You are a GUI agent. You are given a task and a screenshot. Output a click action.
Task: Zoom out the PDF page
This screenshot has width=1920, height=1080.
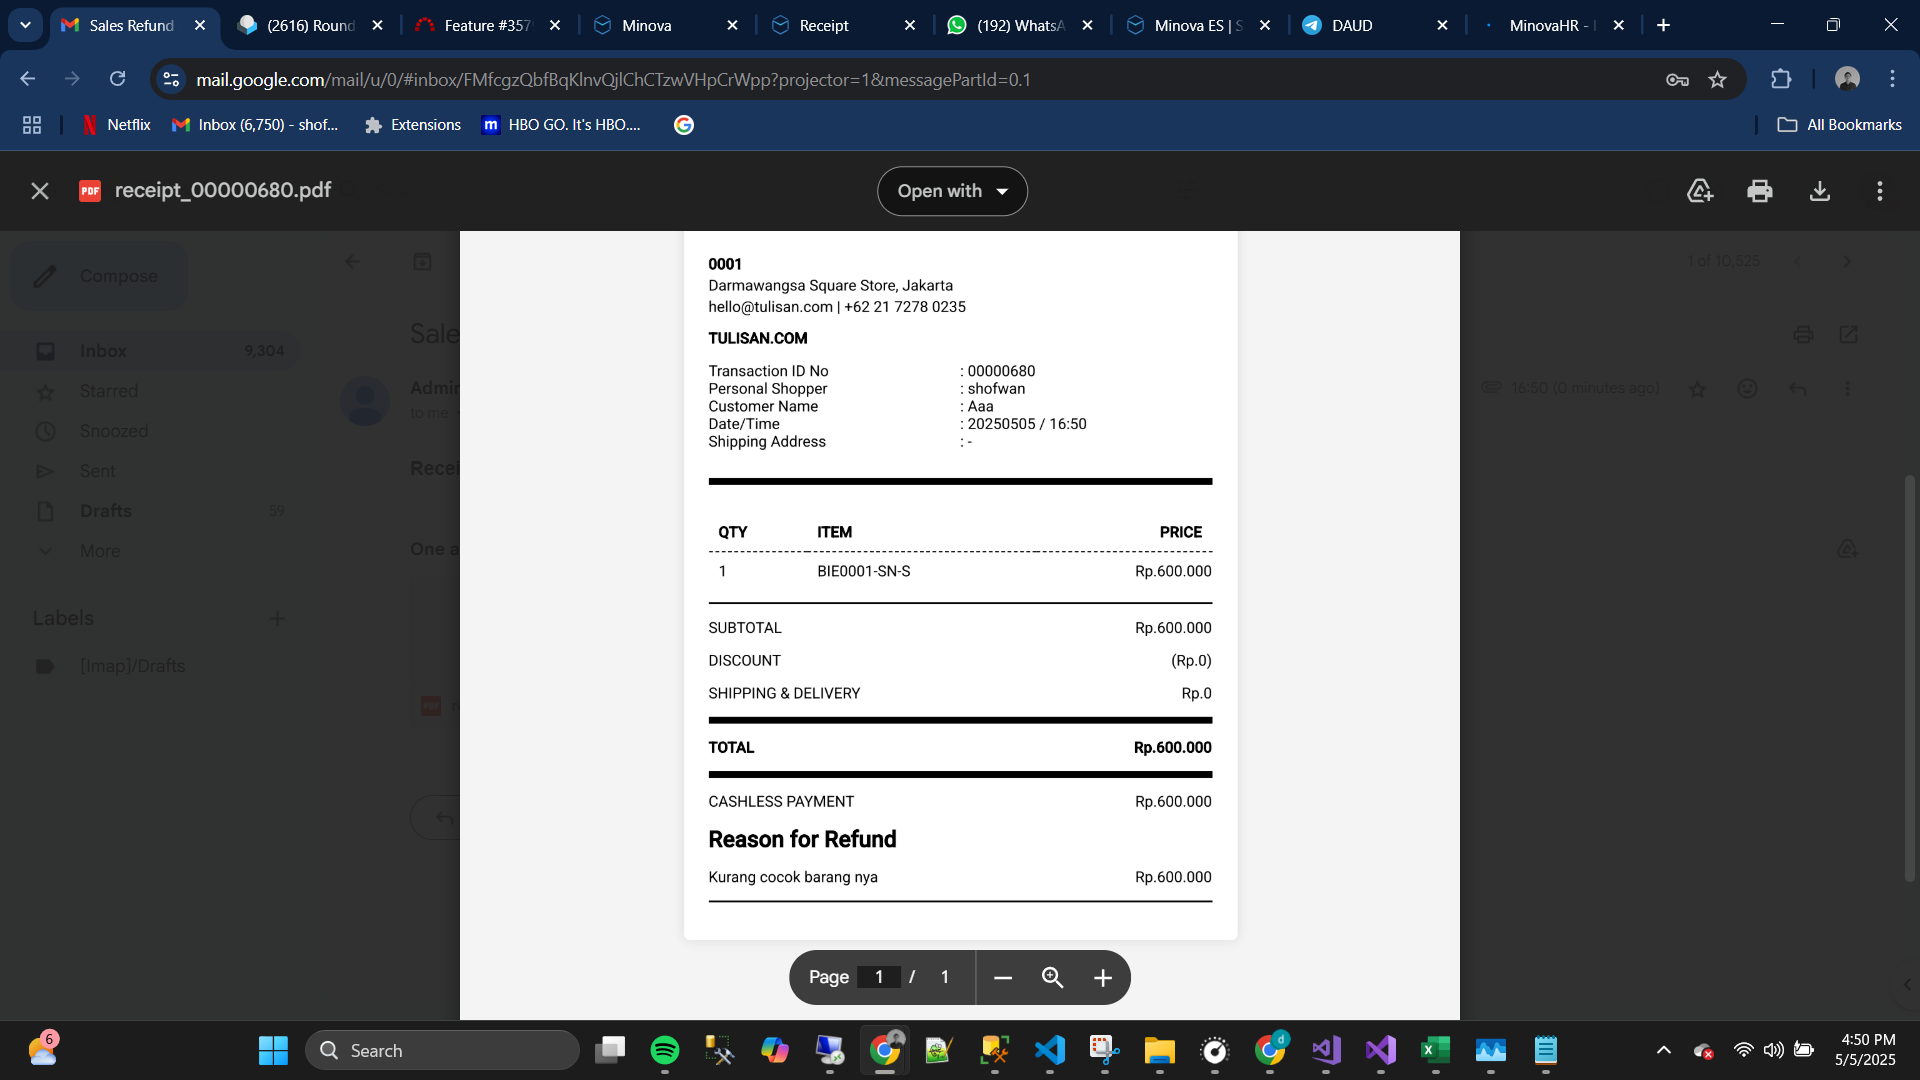click(1003, 977)
